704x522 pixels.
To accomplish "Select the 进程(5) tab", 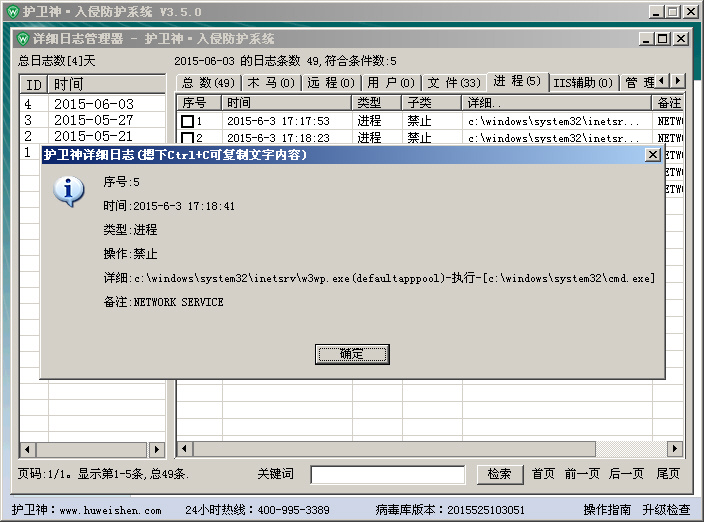I will click(x=517, y=81).
